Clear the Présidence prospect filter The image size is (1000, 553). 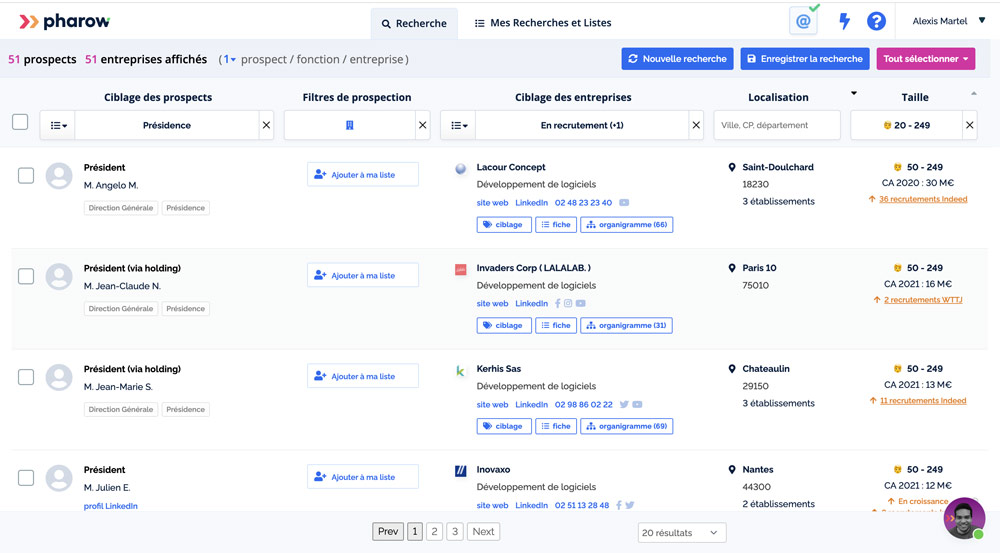(x=267, y=125)
